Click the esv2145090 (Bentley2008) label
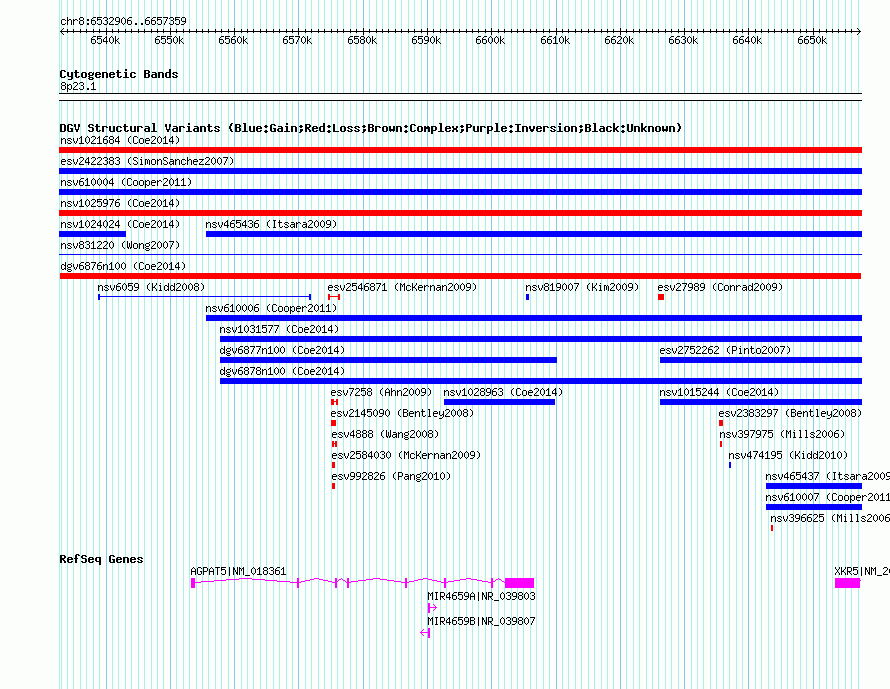The width and height of the screenshot is (890, 689). [402, 413]
